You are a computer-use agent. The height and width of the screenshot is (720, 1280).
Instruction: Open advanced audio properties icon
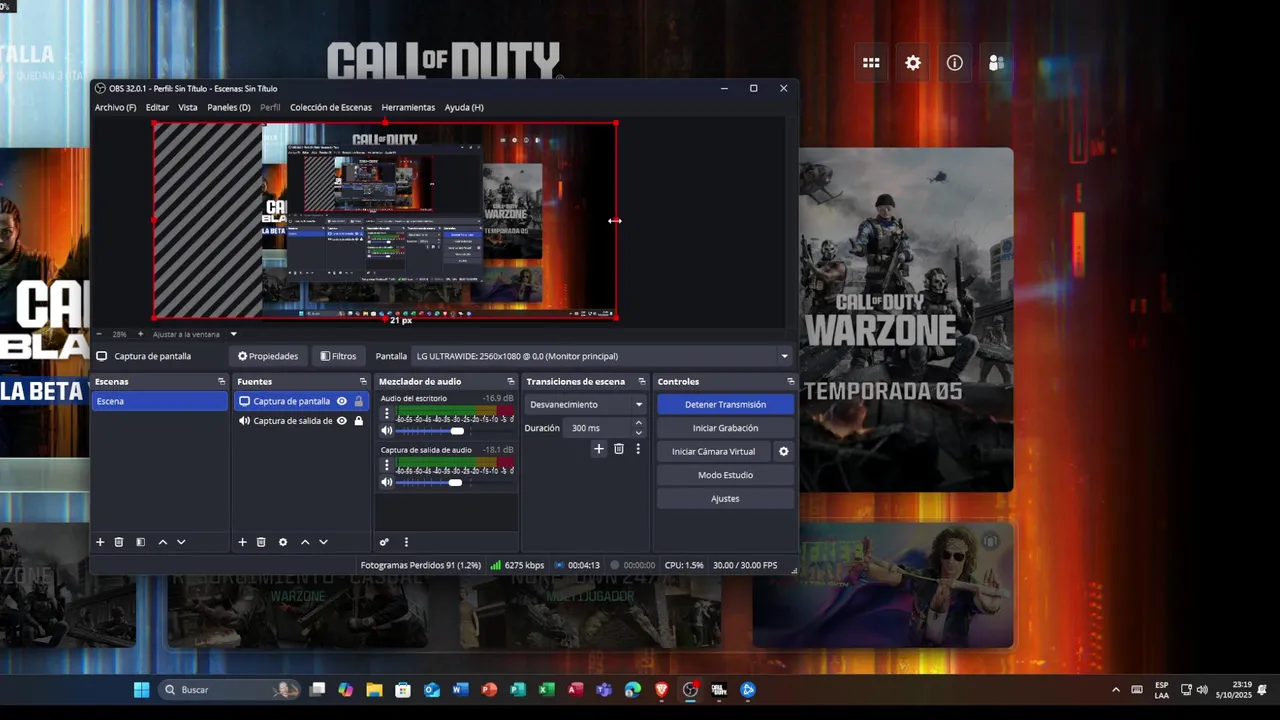(x=384, y=542)
